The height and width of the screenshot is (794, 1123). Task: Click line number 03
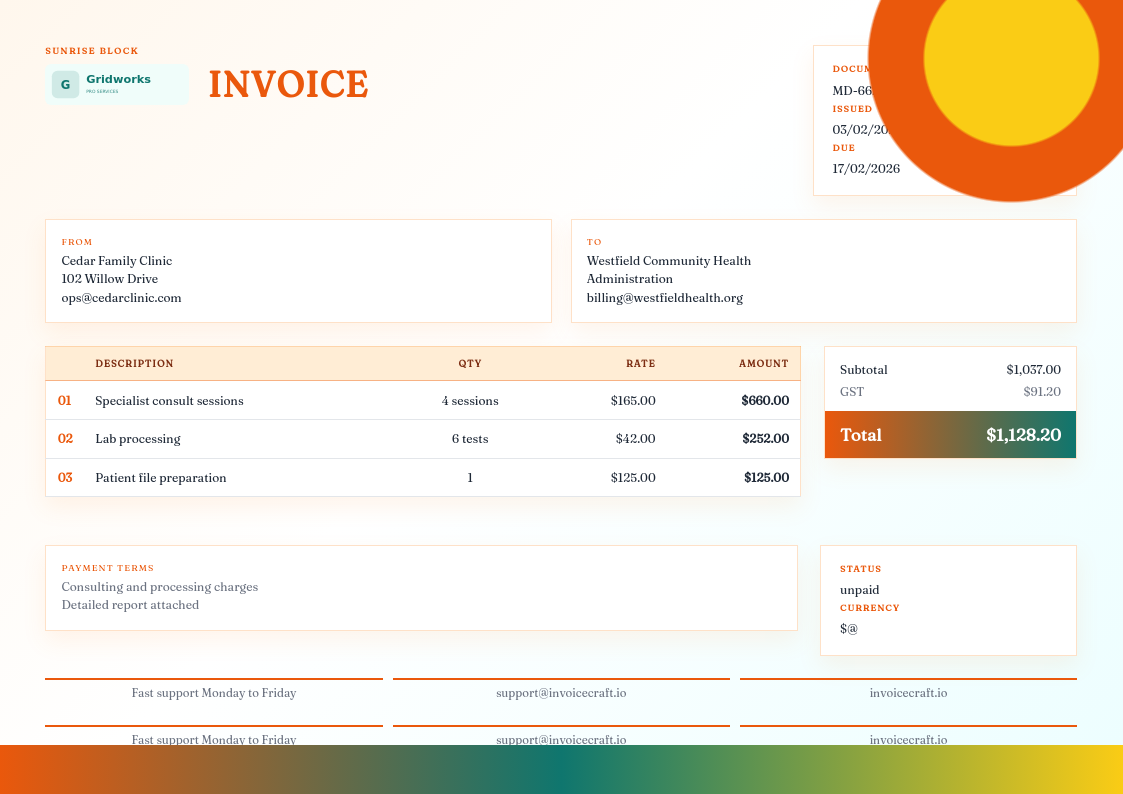65,477
